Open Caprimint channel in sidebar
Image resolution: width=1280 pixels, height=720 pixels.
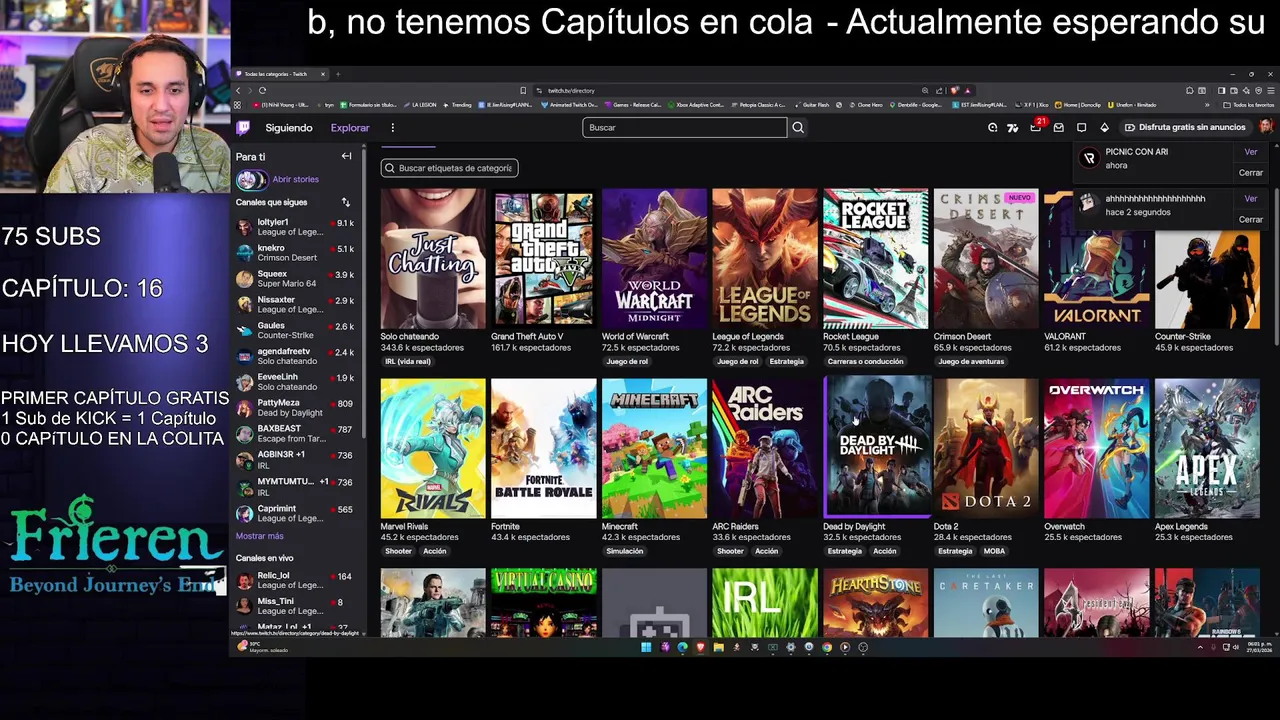295,514
